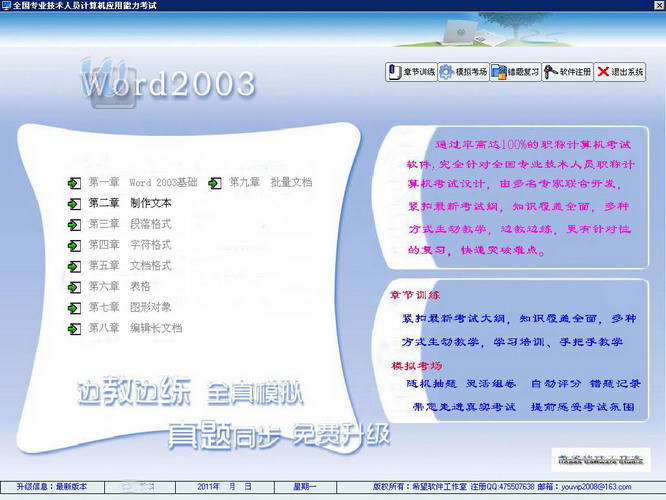Viewport: 666px width, 500px height.
Task: Select the arrow icon for 第九章 批量文档
Action: click(215, 183)
